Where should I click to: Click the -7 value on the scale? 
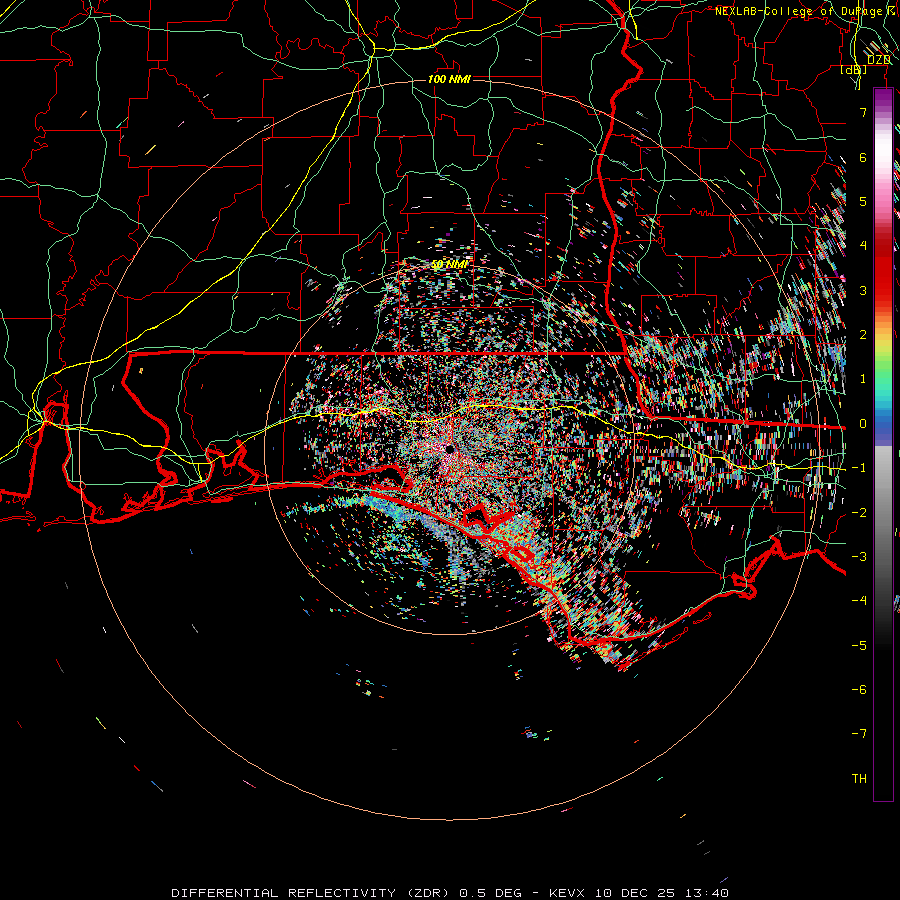[x=859, y=734]
